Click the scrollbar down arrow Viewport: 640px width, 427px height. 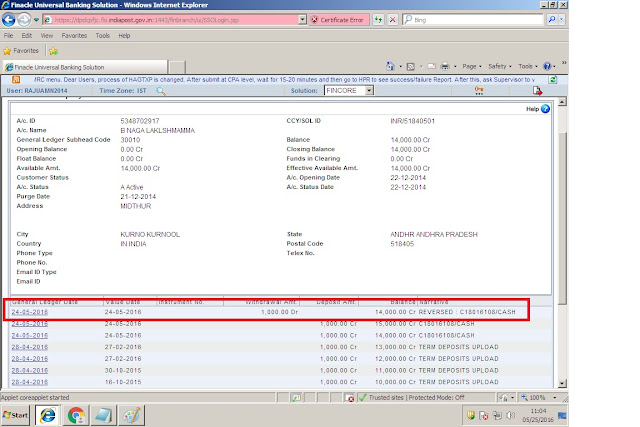562,383
